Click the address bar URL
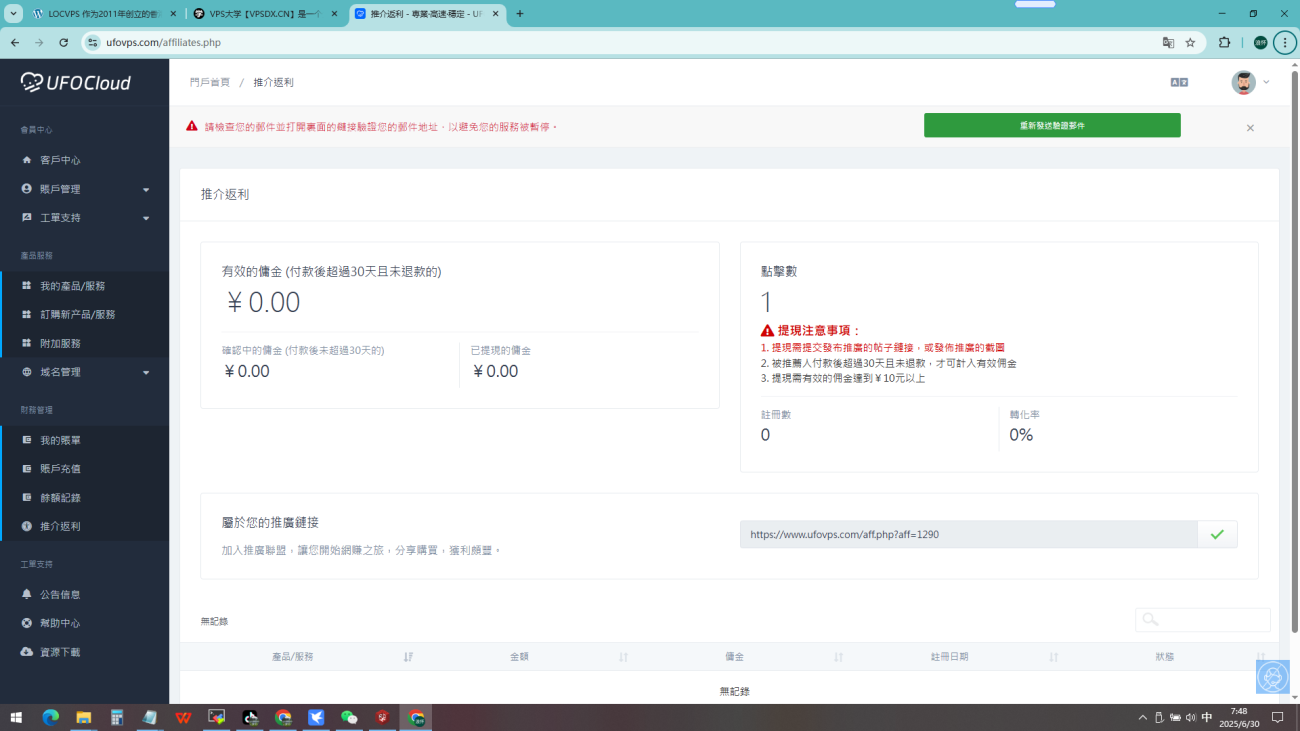 coord(163,43)
